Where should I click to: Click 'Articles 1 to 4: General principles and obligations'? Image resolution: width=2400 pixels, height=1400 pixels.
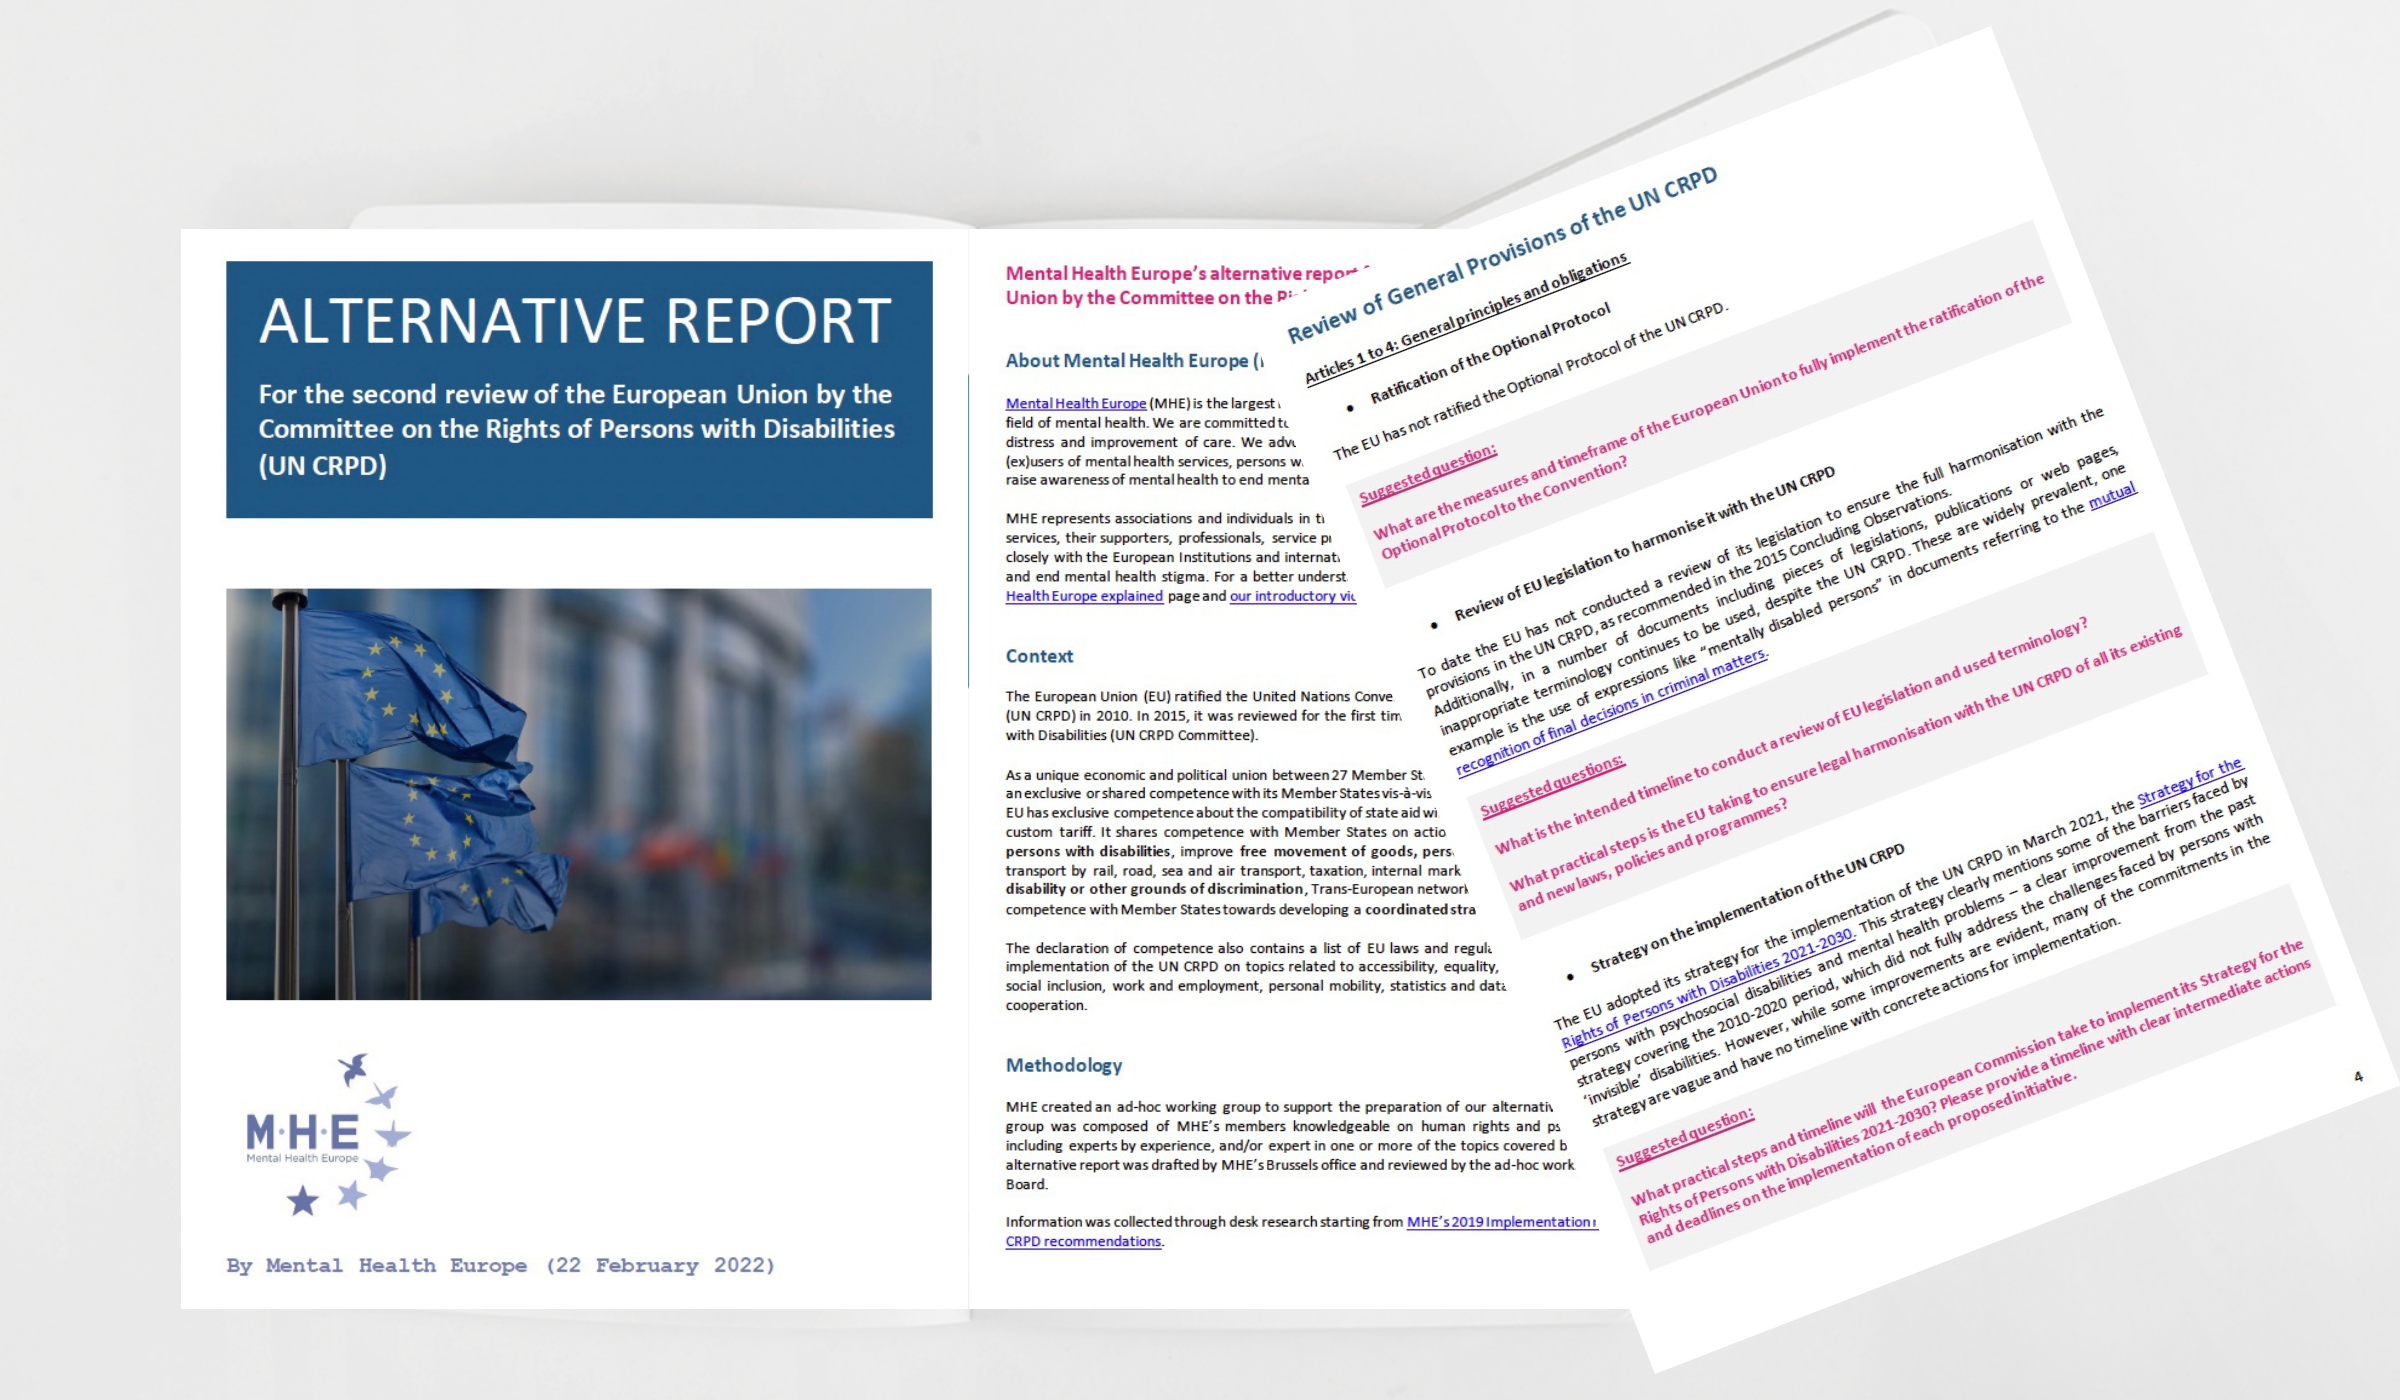pyautogui.click(x=1467, y=320)
